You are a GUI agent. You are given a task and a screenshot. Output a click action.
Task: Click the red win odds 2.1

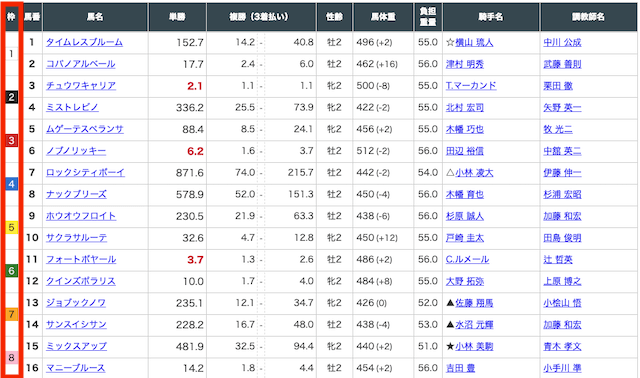[195, 86]
